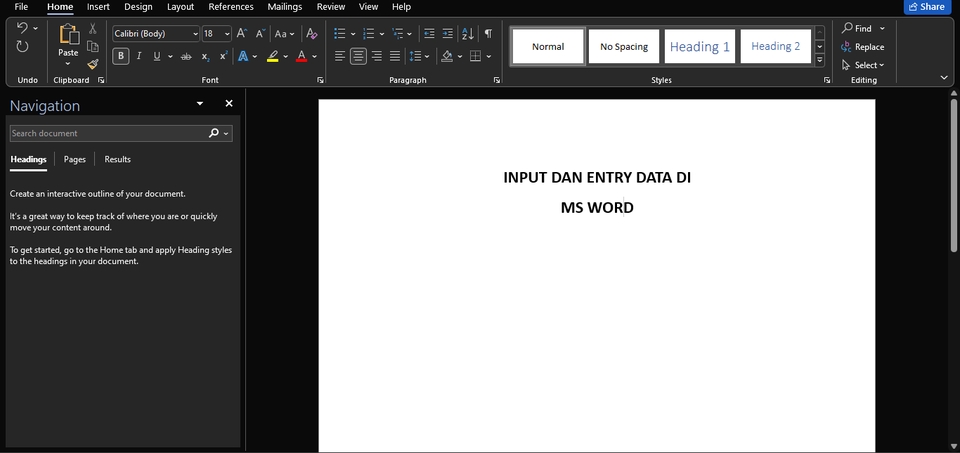960x453 pixels.
Task: Toggle Underline formatting
Action: point(157,56)
